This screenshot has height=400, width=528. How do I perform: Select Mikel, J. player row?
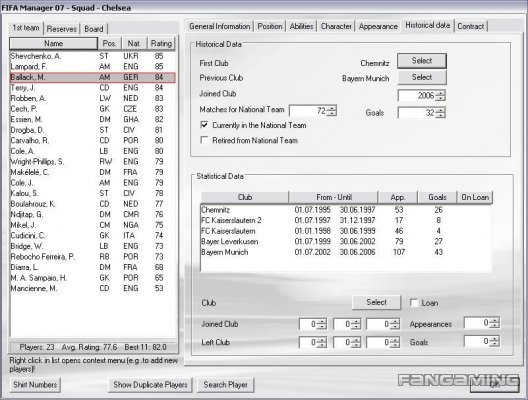tap(93, 225)
